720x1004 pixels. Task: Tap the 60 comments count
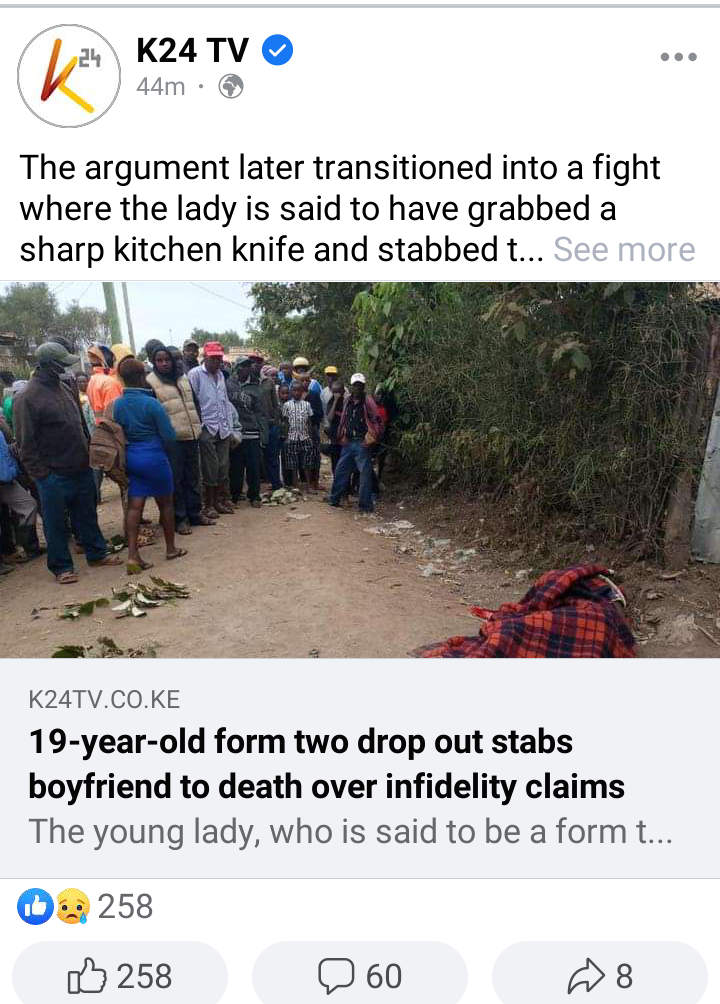(384, 976)
